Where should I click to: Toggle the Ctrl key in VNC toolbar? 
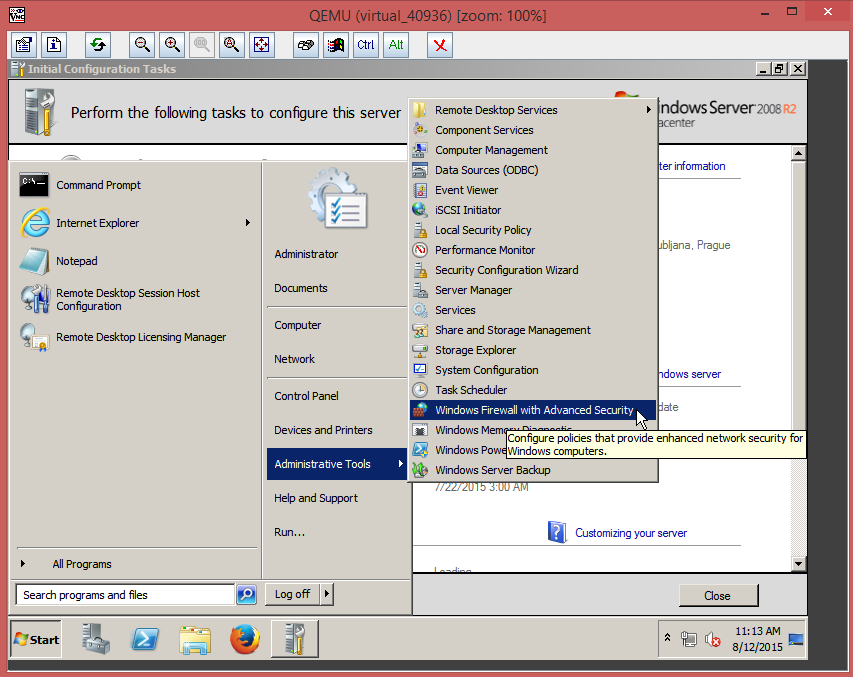pos(366,45)
